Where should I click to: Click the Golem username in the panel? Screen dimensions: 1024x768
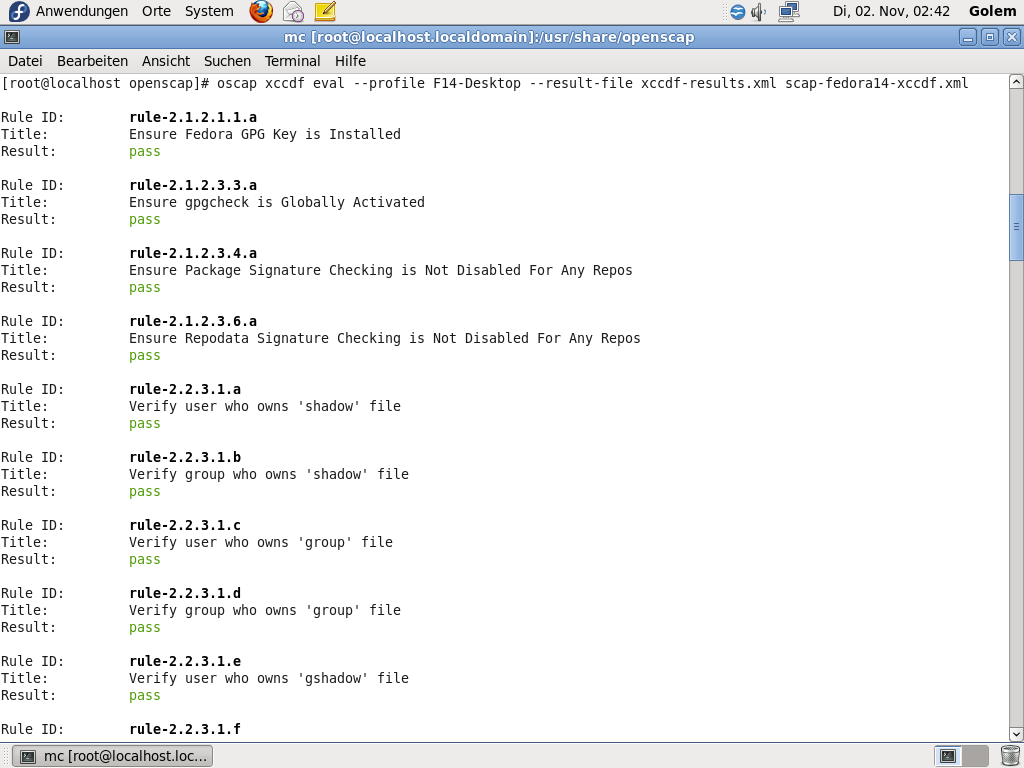(x=992, y=11)
